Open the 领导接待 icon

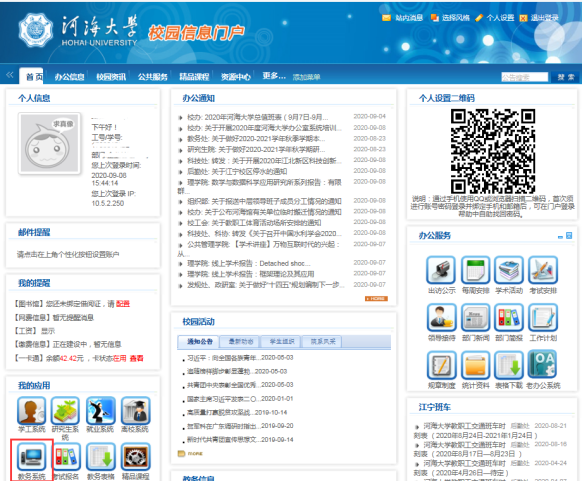coord(441,317)
